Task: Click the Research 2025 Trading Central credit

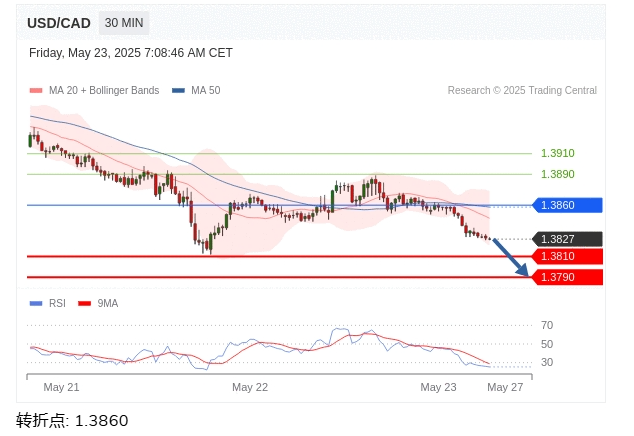Action: tap(522, 90)
